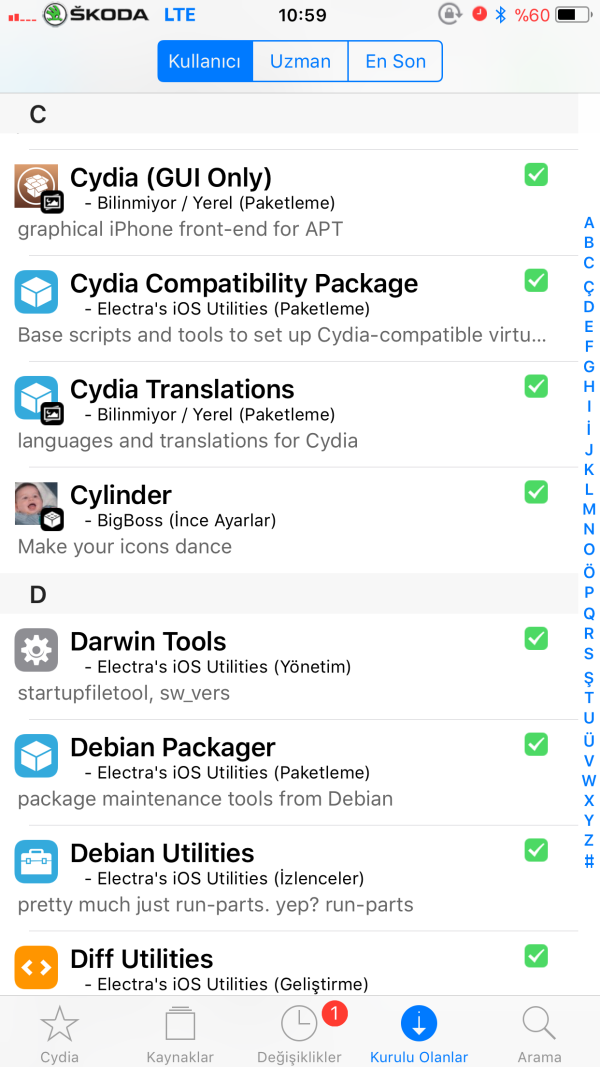Tap the Kurulu Olanlar installed tab
Screen dimensions: 600x1067
(x=419, y=1033)
